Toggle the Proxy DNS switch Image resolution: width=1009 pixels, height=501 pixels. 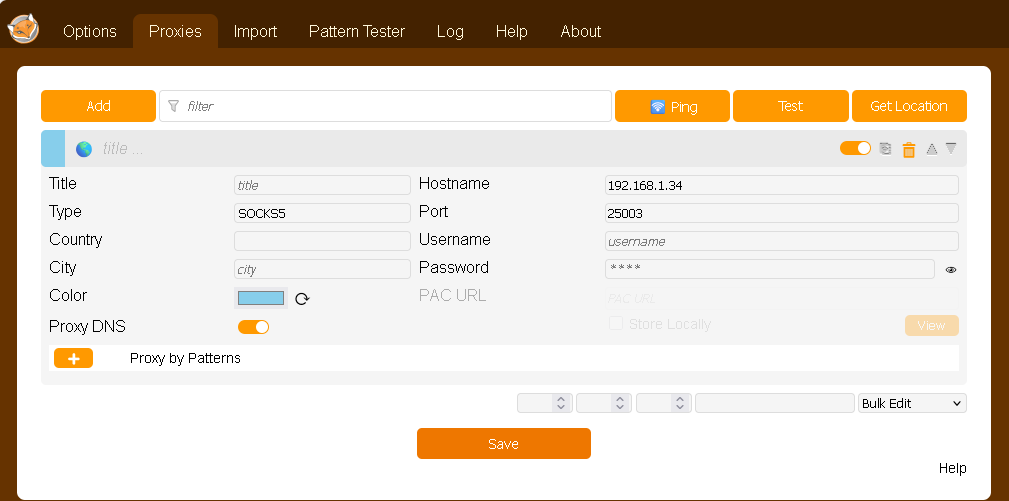pos(254,327)
